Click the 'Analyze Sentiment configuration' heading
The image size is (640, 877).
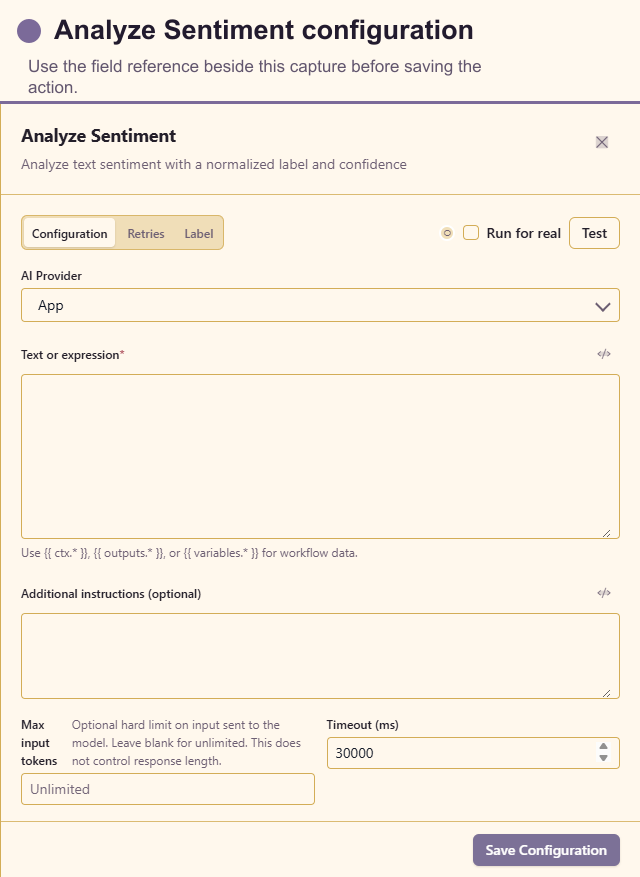tap(263, 30)
